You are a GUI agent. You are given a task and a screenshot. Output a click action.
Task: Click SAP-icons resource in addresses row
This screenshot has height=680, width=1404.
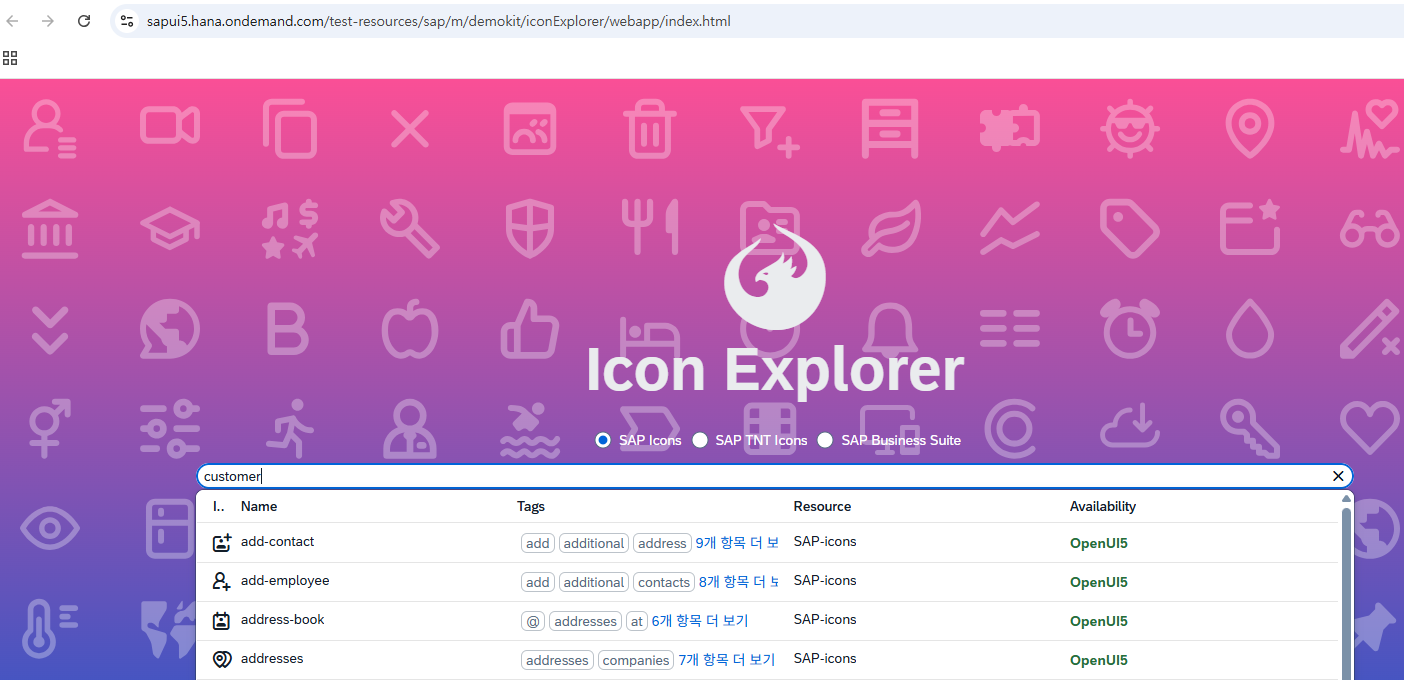click(x=825, y=658)
